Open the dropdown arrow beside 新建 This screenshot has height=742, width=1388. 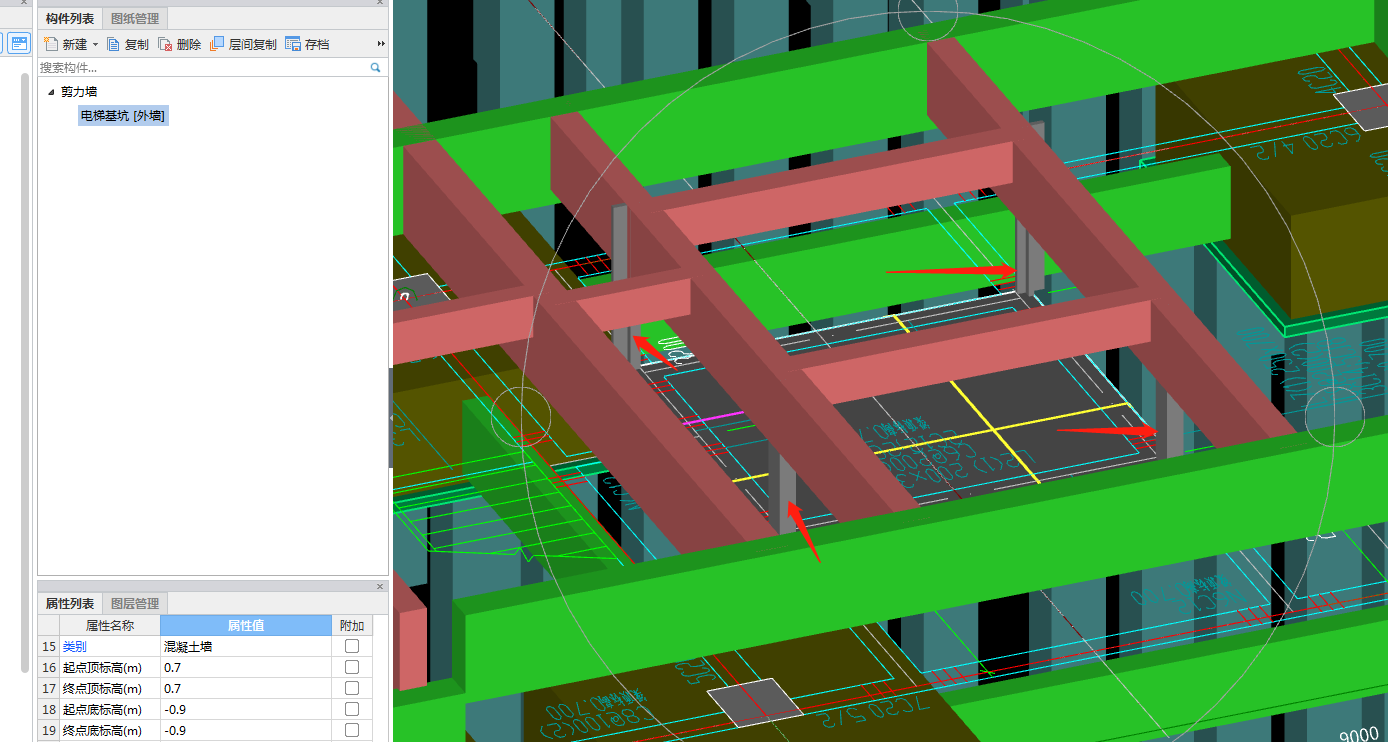(96, 44)
